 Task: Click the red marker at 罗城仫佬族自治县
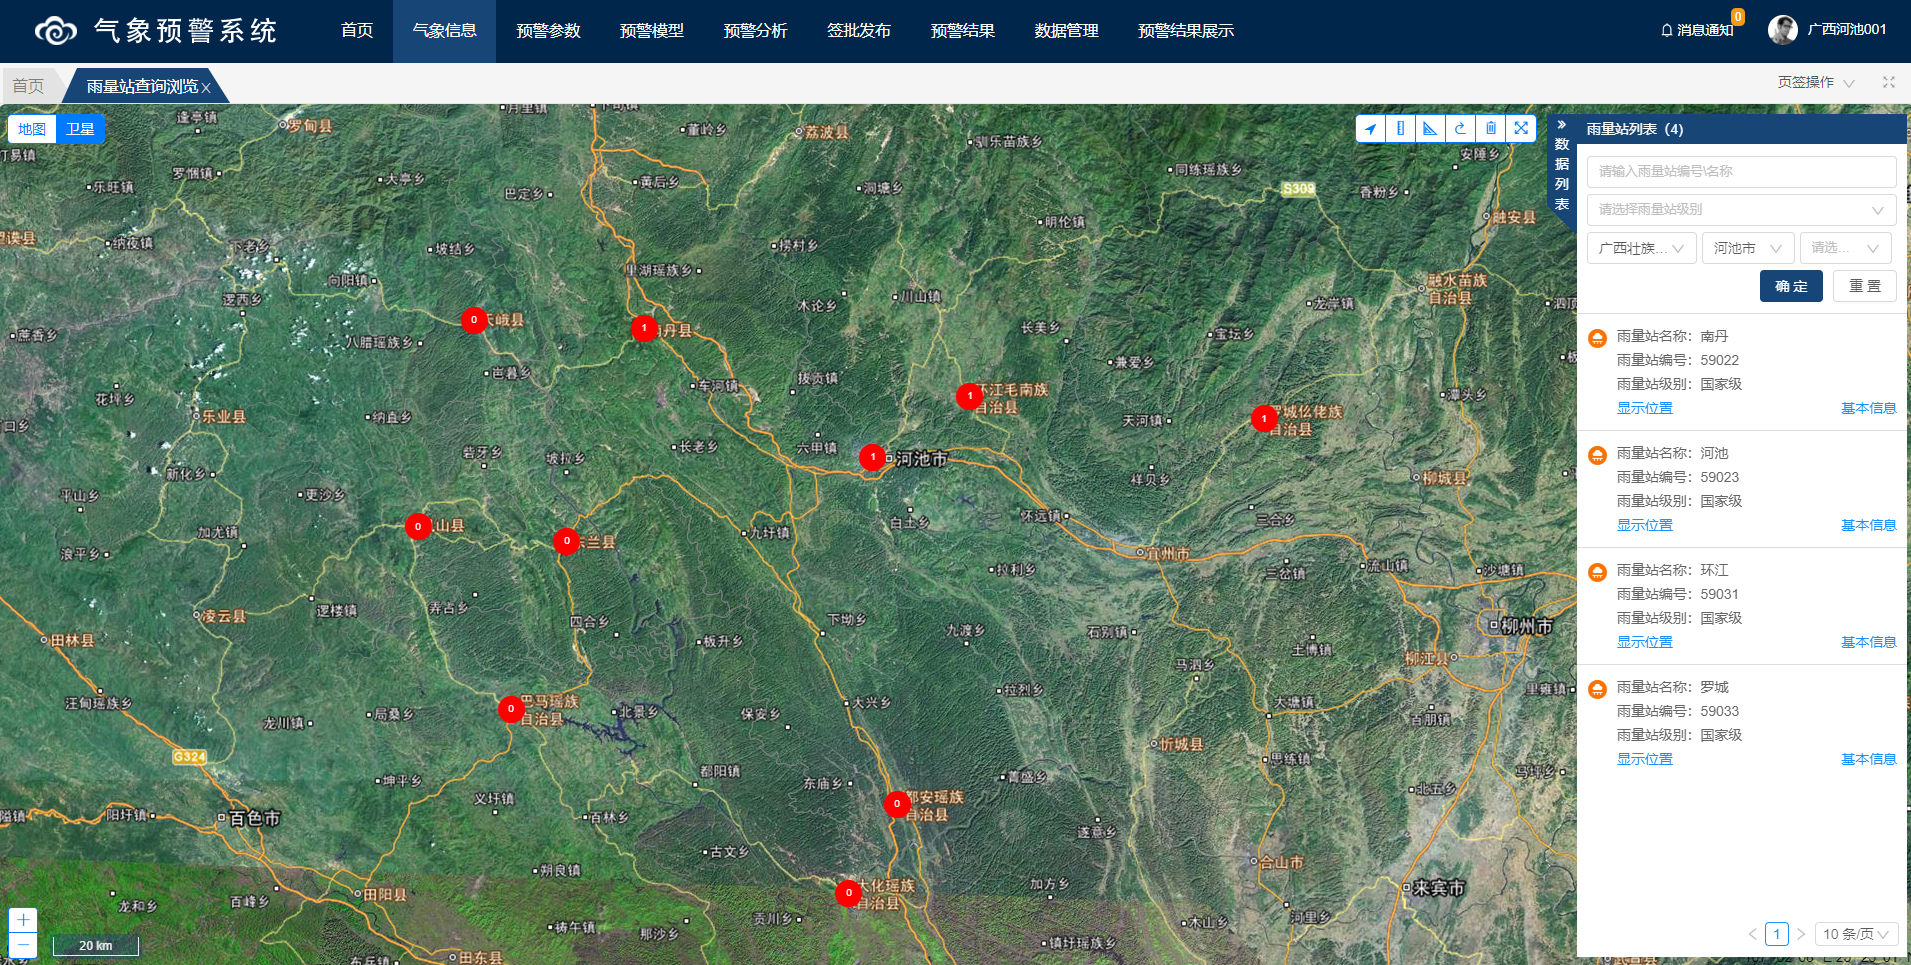1264,418
